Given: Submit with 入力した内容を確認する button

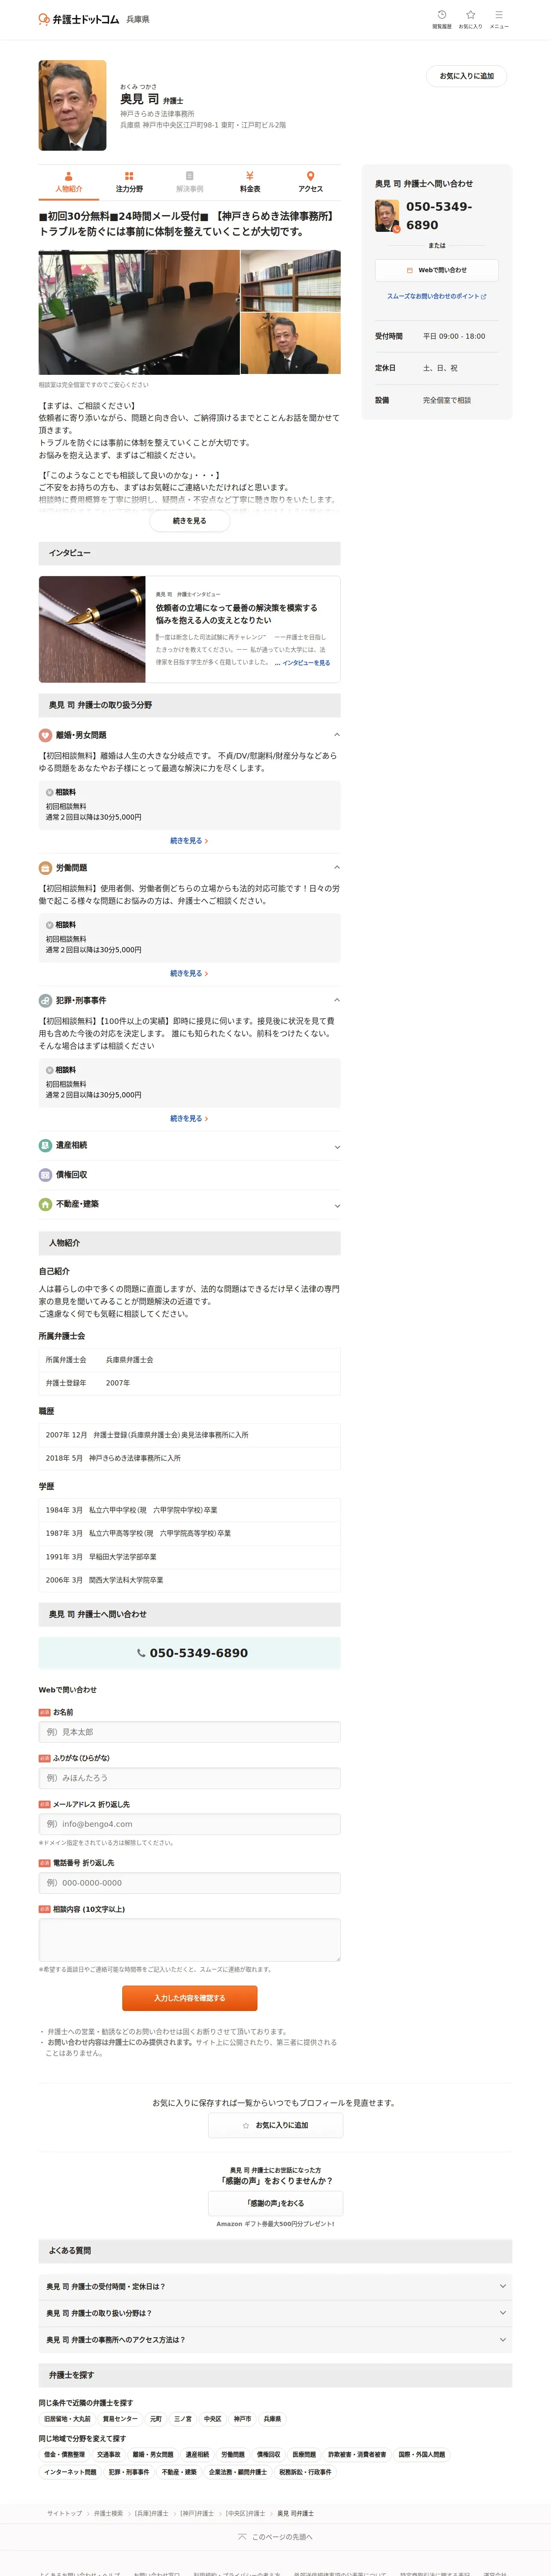Looking at the screenshot, I should (190, 1998).
